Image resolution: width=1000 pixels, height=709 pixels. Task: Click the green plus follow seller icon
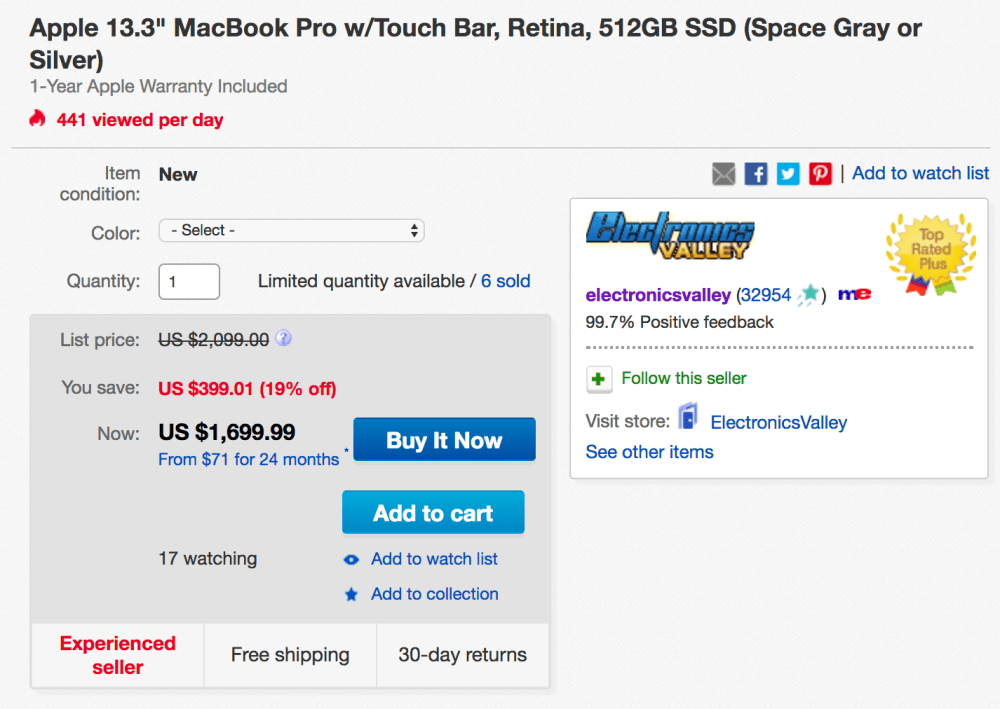(x=598, y=379)
